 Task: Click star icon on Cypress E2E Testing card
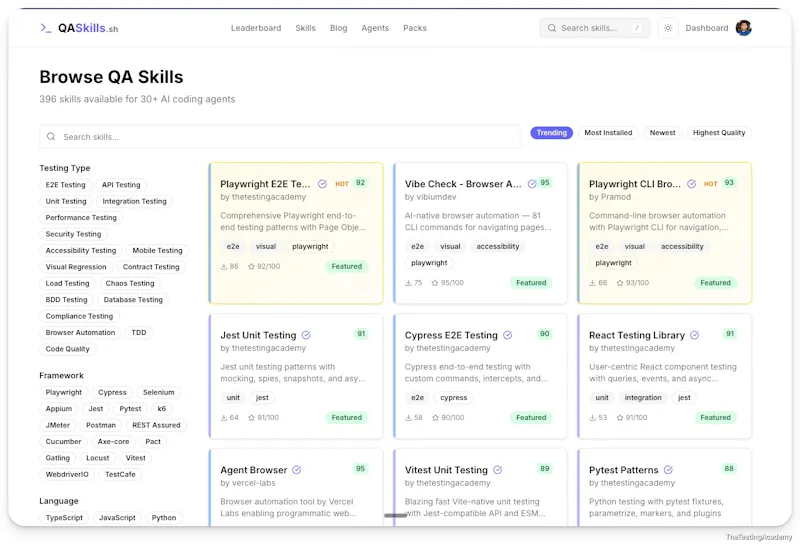[x=435, y=417]
